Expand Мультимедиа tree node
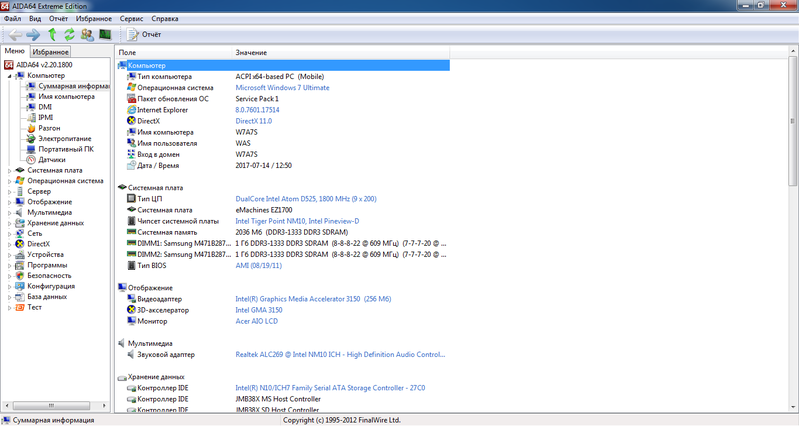The width and height of the screenshot is (799, 426). (9, 213)
